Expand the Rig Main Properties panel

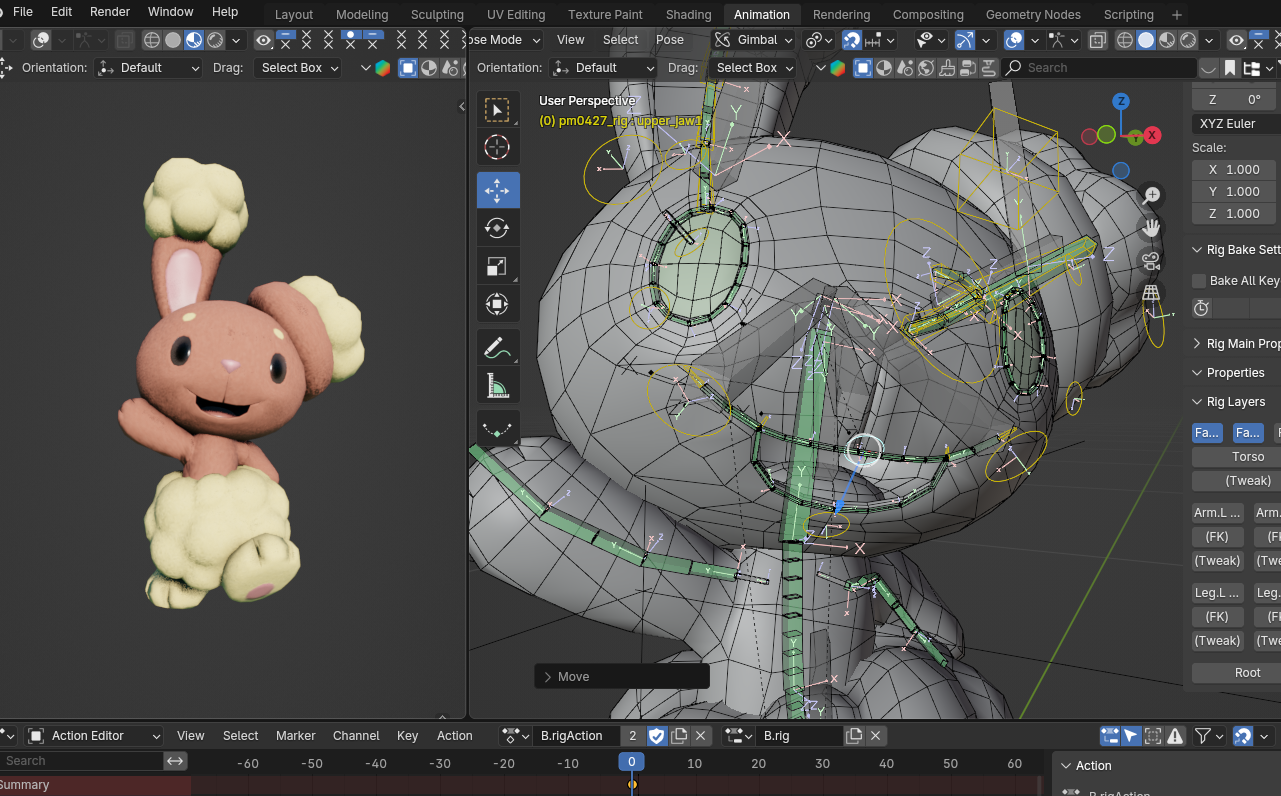tap(1236, 343)
